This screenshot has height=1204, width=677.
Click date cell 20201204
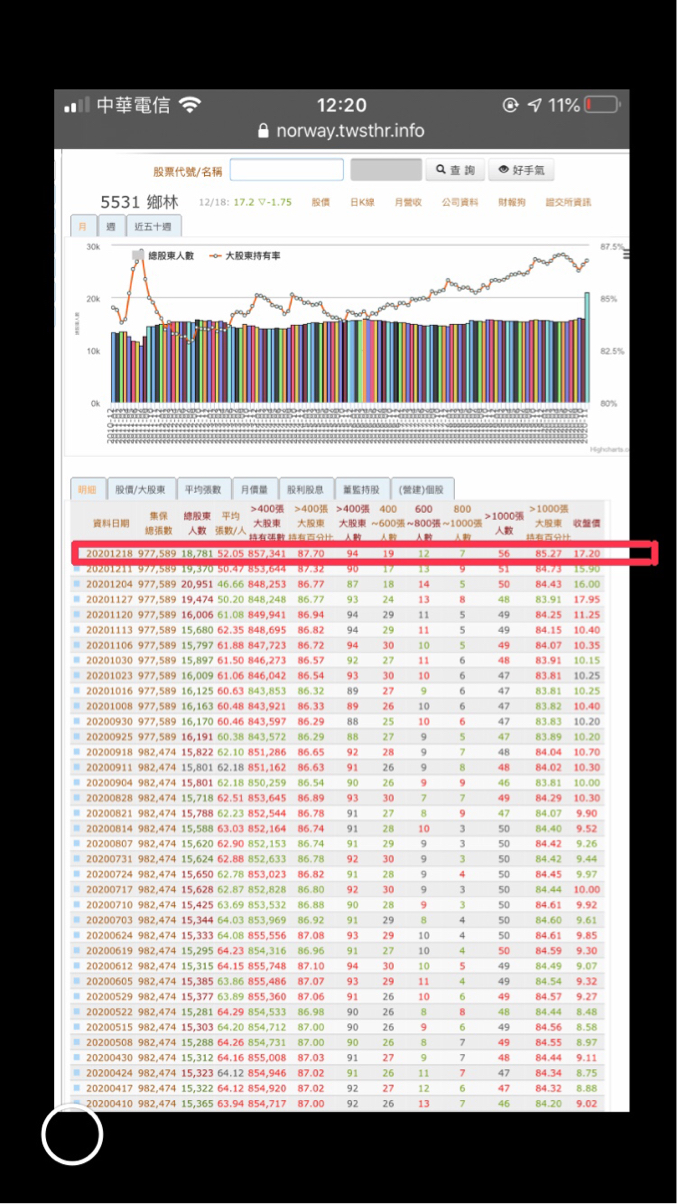(109, 583)
